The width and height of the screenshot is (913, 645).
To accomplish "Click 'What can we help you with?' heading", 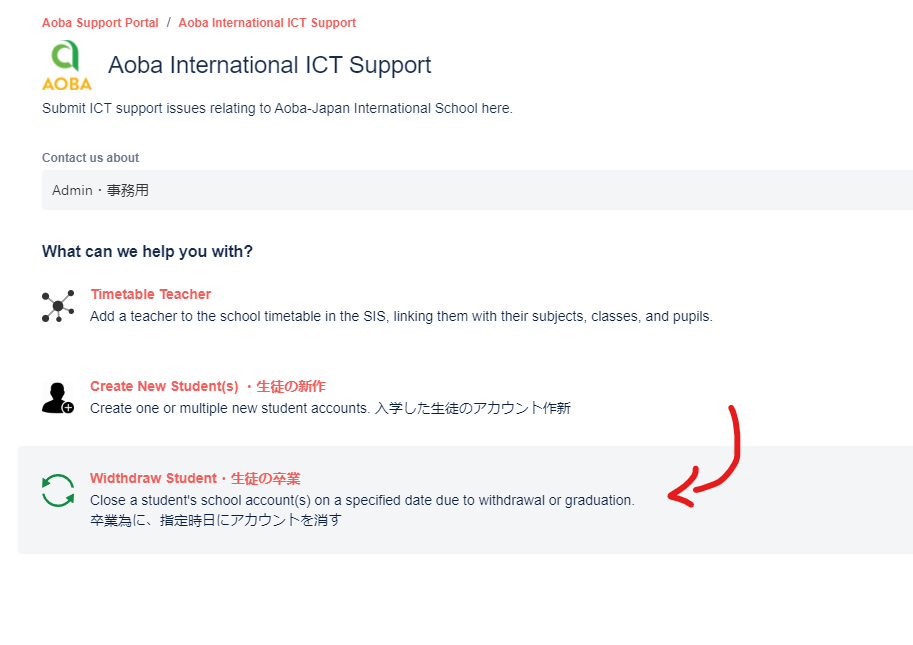I will 147,251.
